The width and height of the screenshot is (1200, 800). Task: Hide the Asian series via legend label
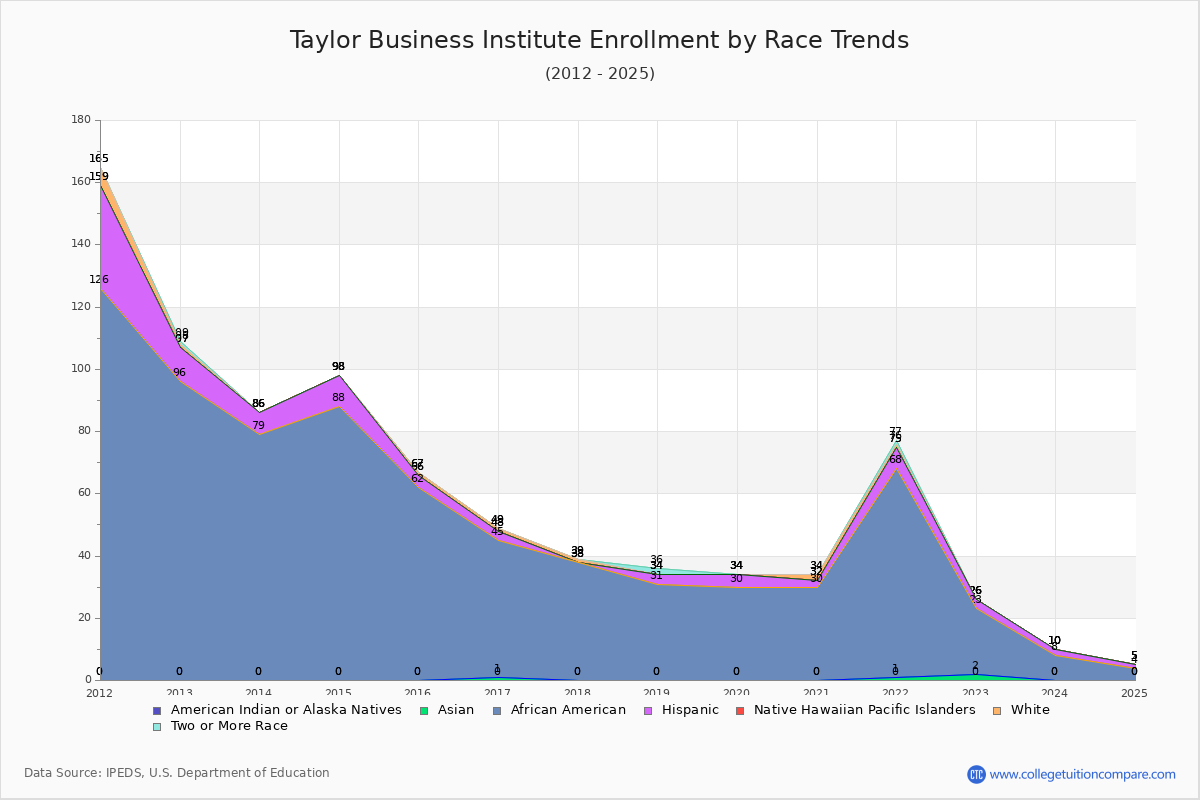click(456, 710)
